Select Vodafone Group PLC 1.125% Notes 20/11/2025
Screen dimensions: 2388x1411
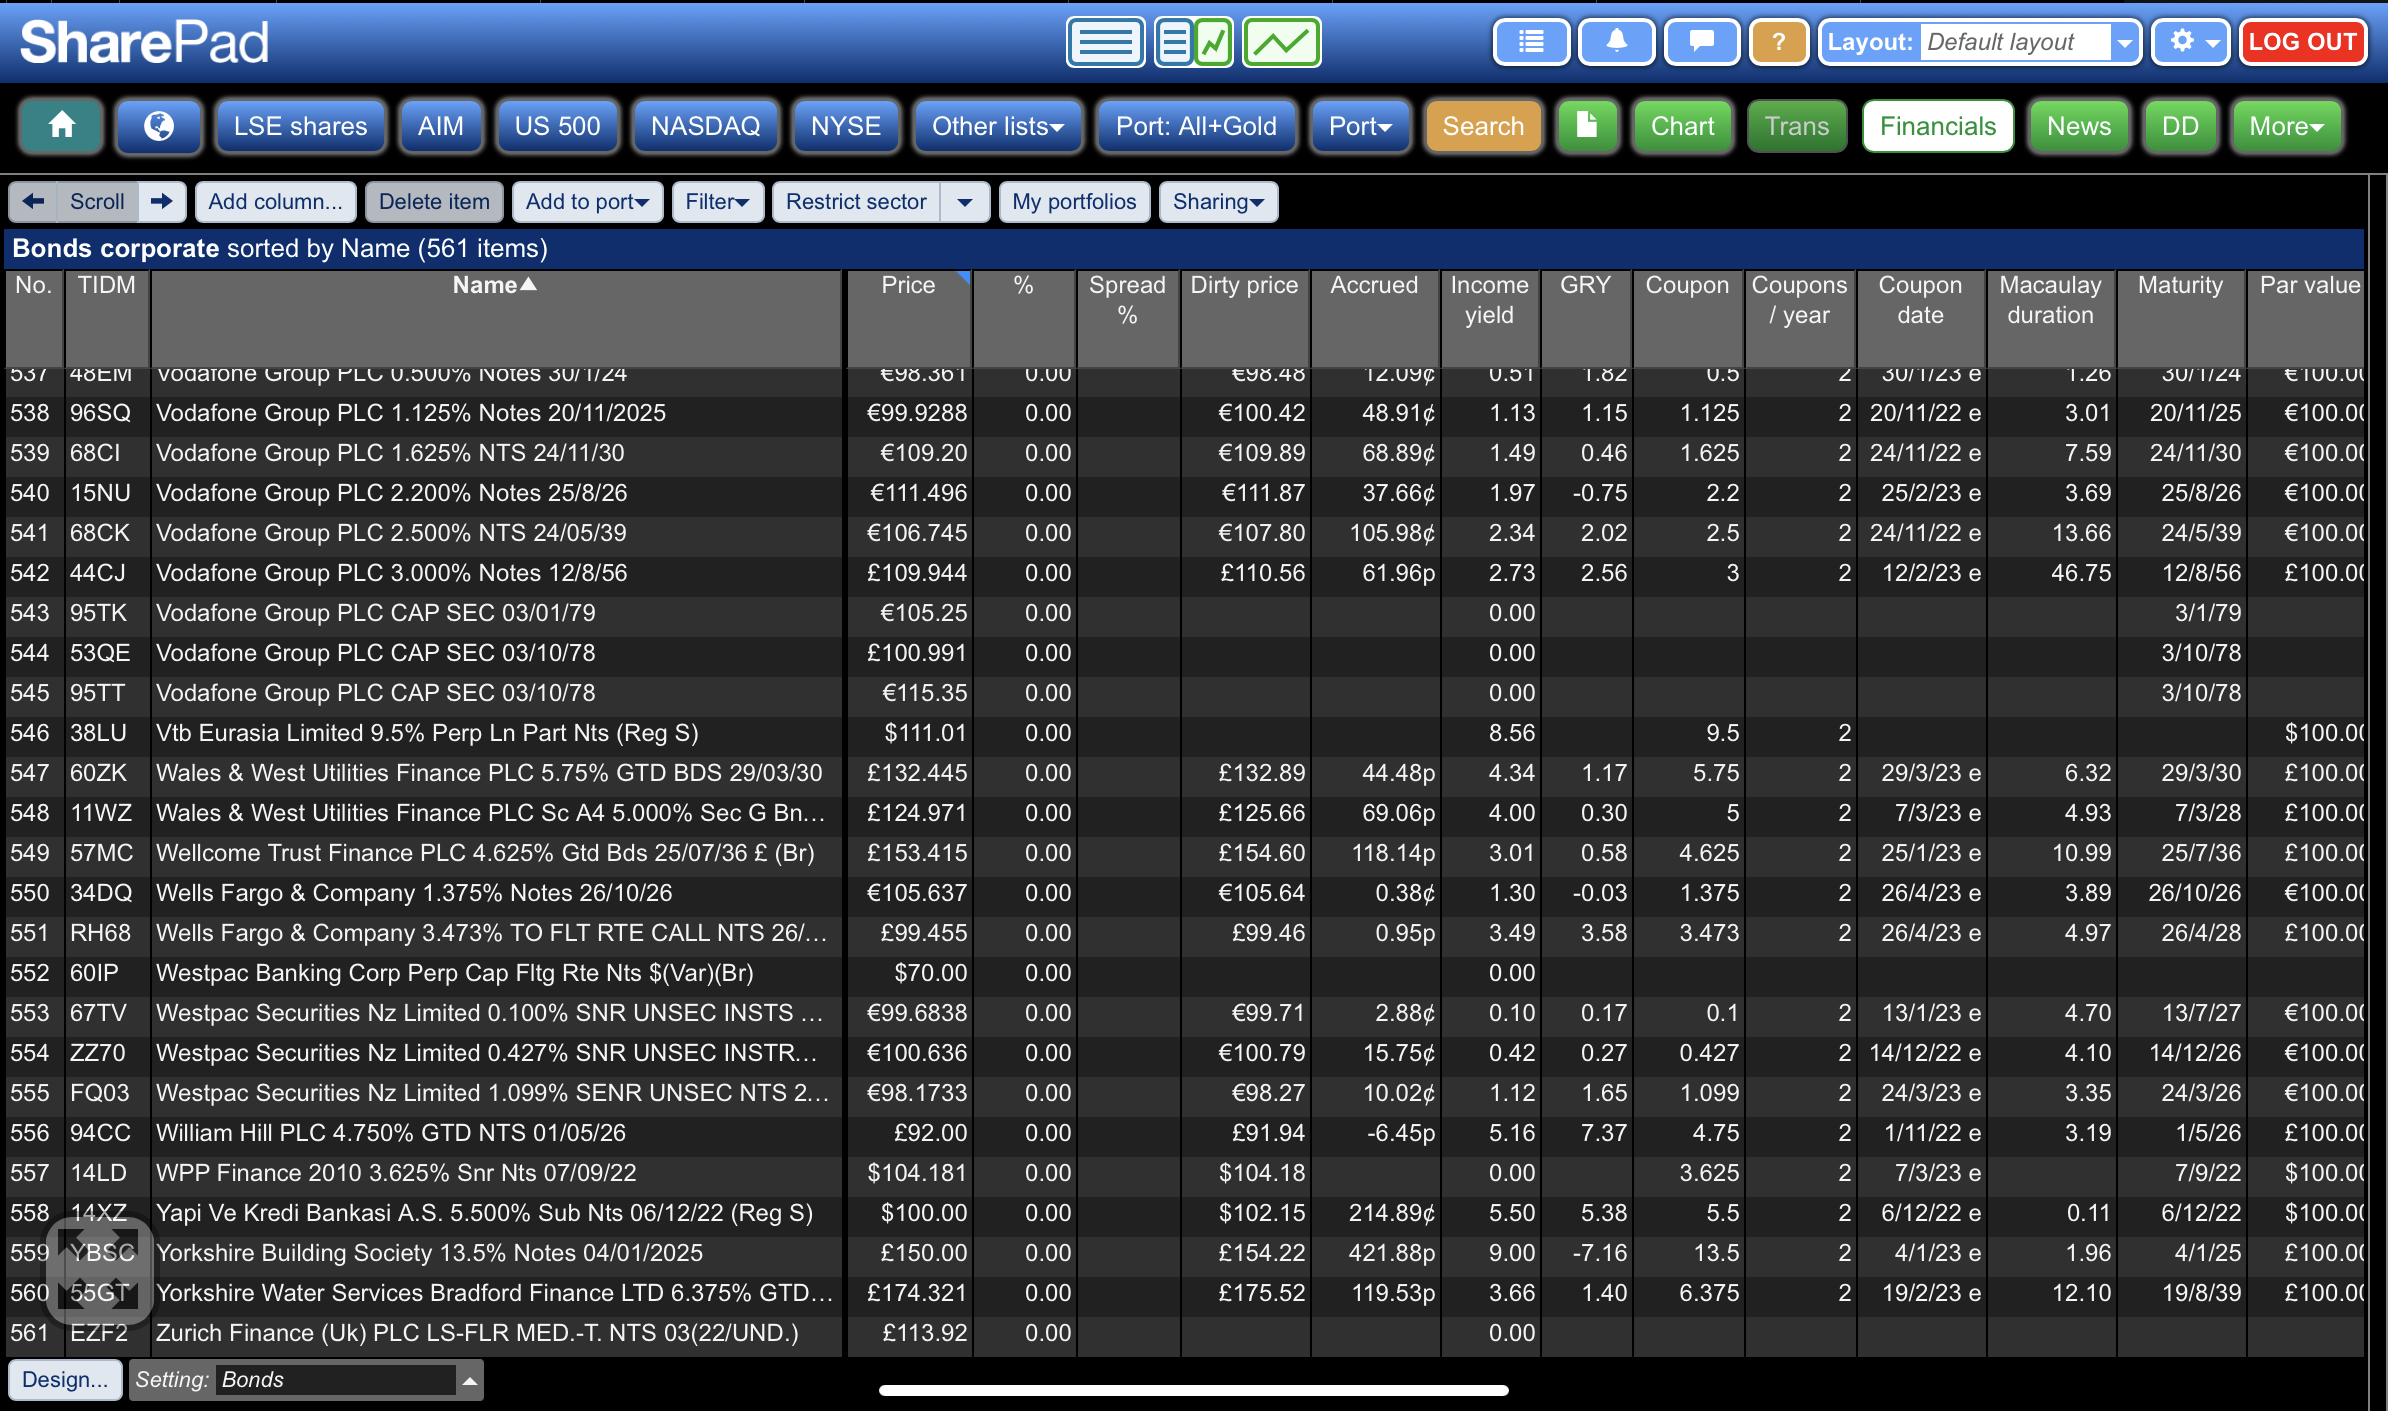[x=1185, y=413]
